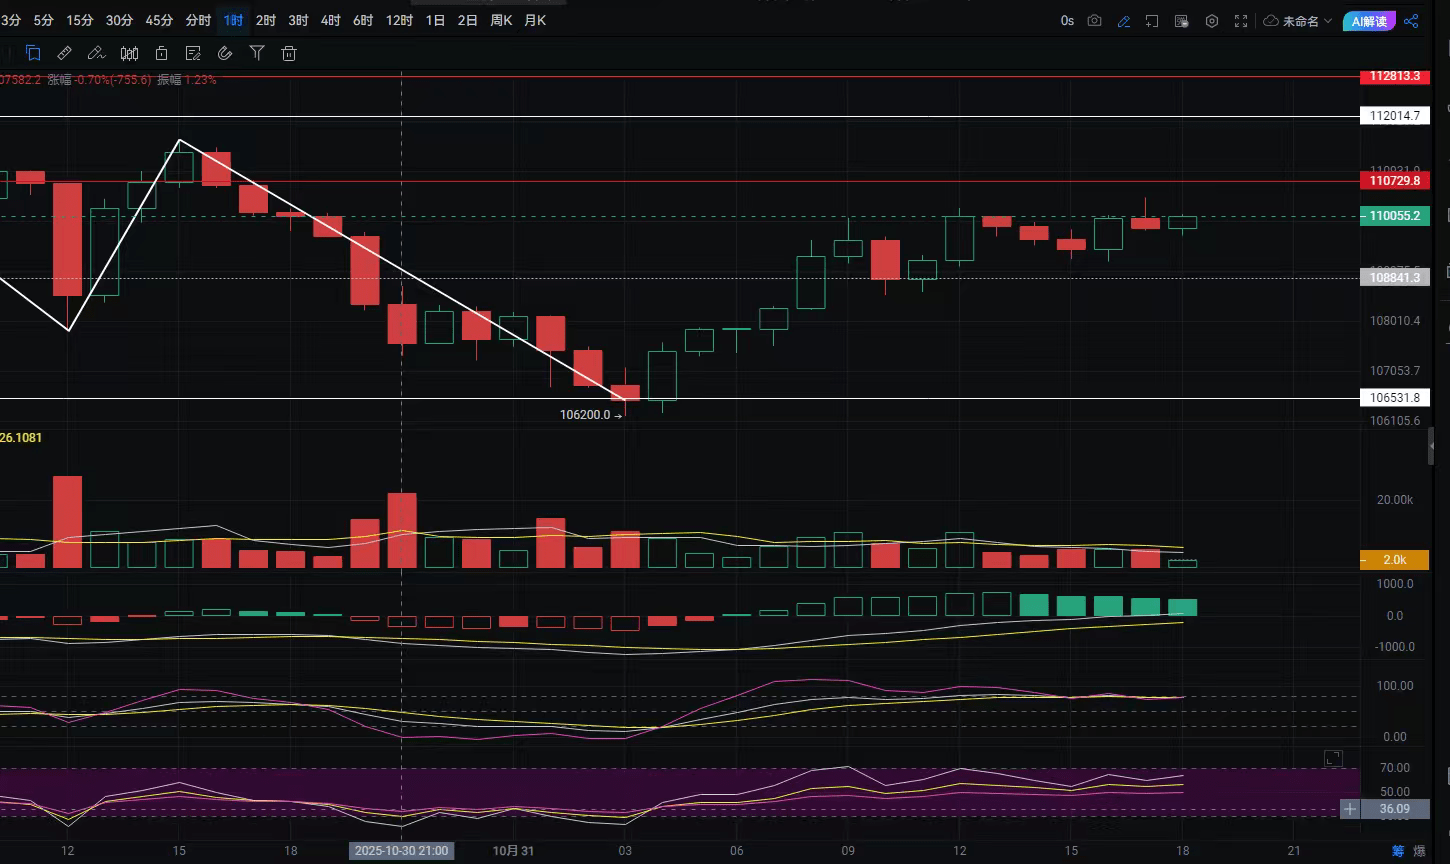Click the funnel filter icon
This screenshot has height=864, width=1450.
pos(257,54)
